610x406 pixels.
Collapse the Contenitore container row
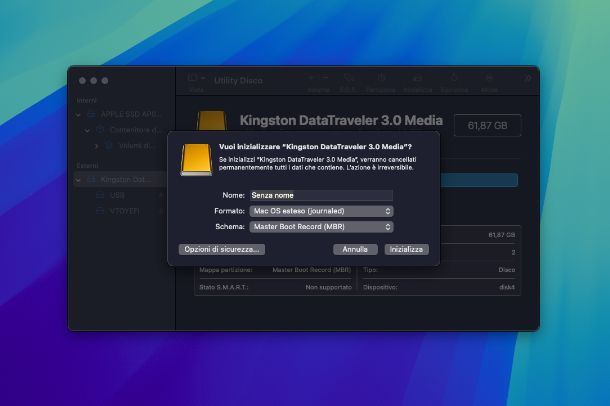tap(88, 130)
